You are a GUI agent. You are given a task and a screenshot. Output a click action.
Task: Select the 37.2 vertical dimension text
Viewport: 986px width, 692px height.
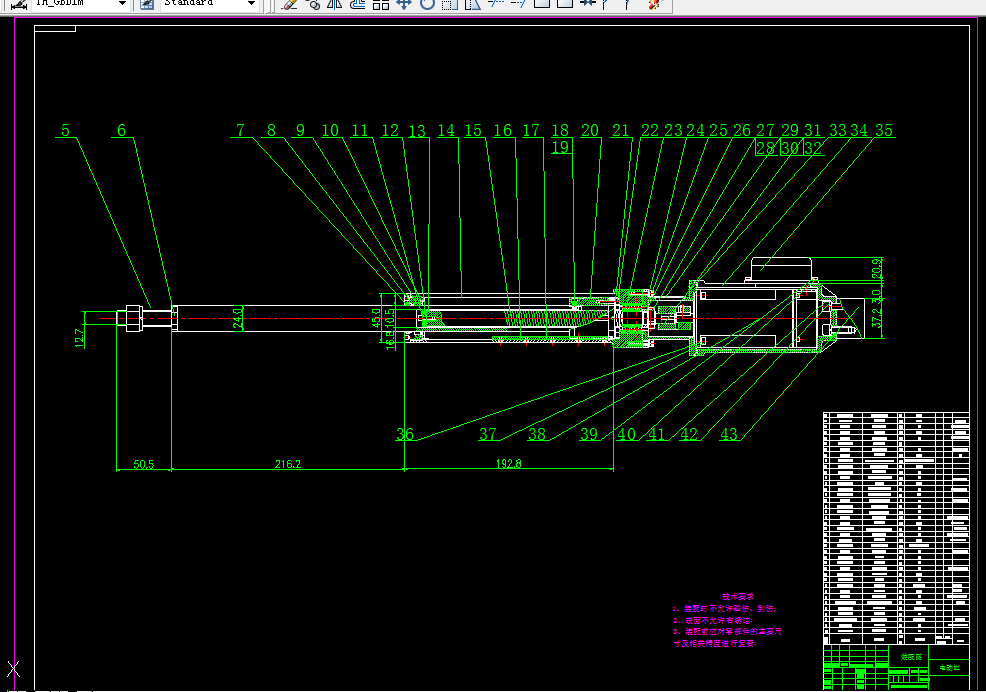tap(877, 318)
